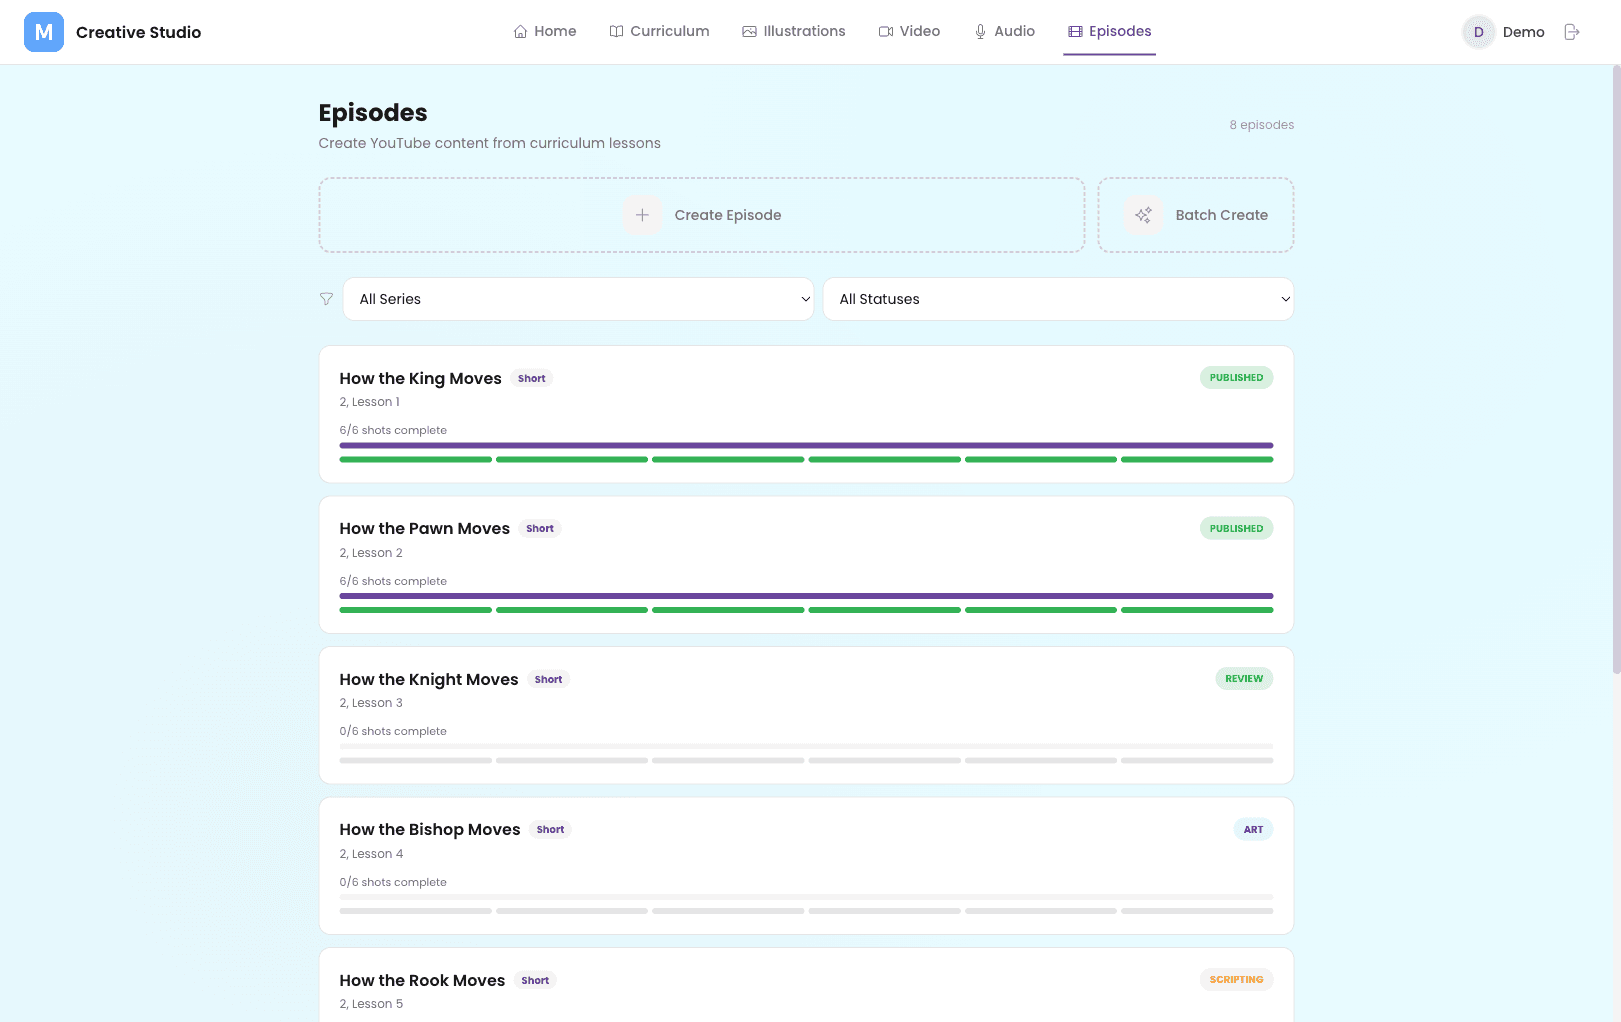Click the Illustrations image icon
This screenshot has height=1022, width=1621.
point(749,31)
